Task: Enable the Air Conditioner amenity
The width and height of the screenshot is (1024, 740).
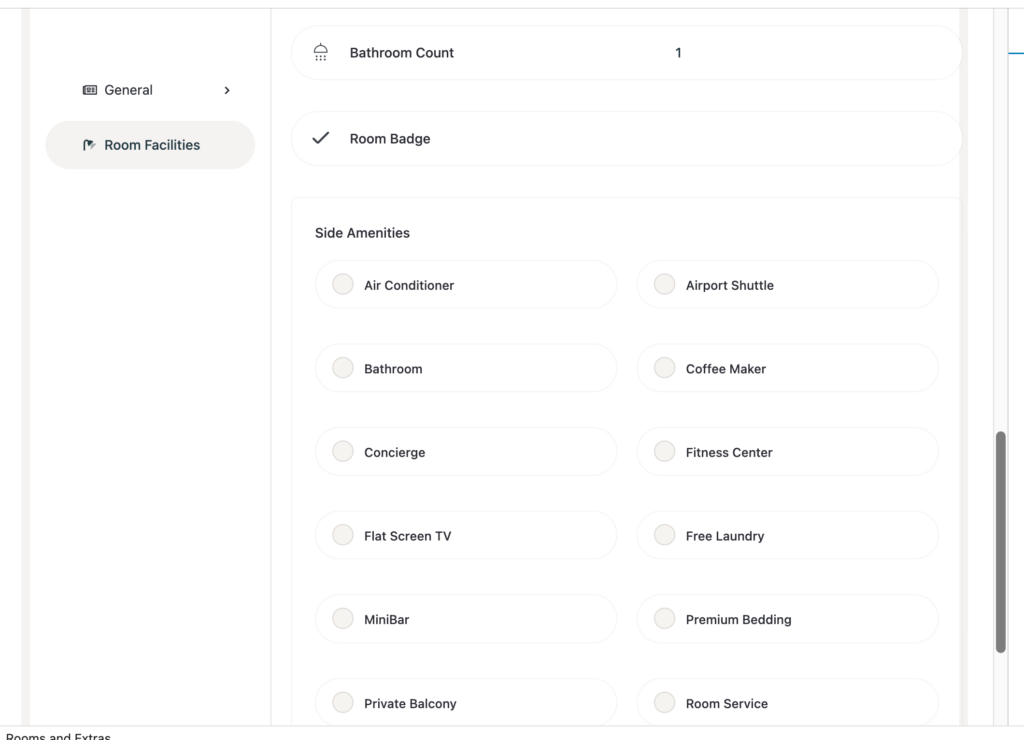Action: click(343, 285)
